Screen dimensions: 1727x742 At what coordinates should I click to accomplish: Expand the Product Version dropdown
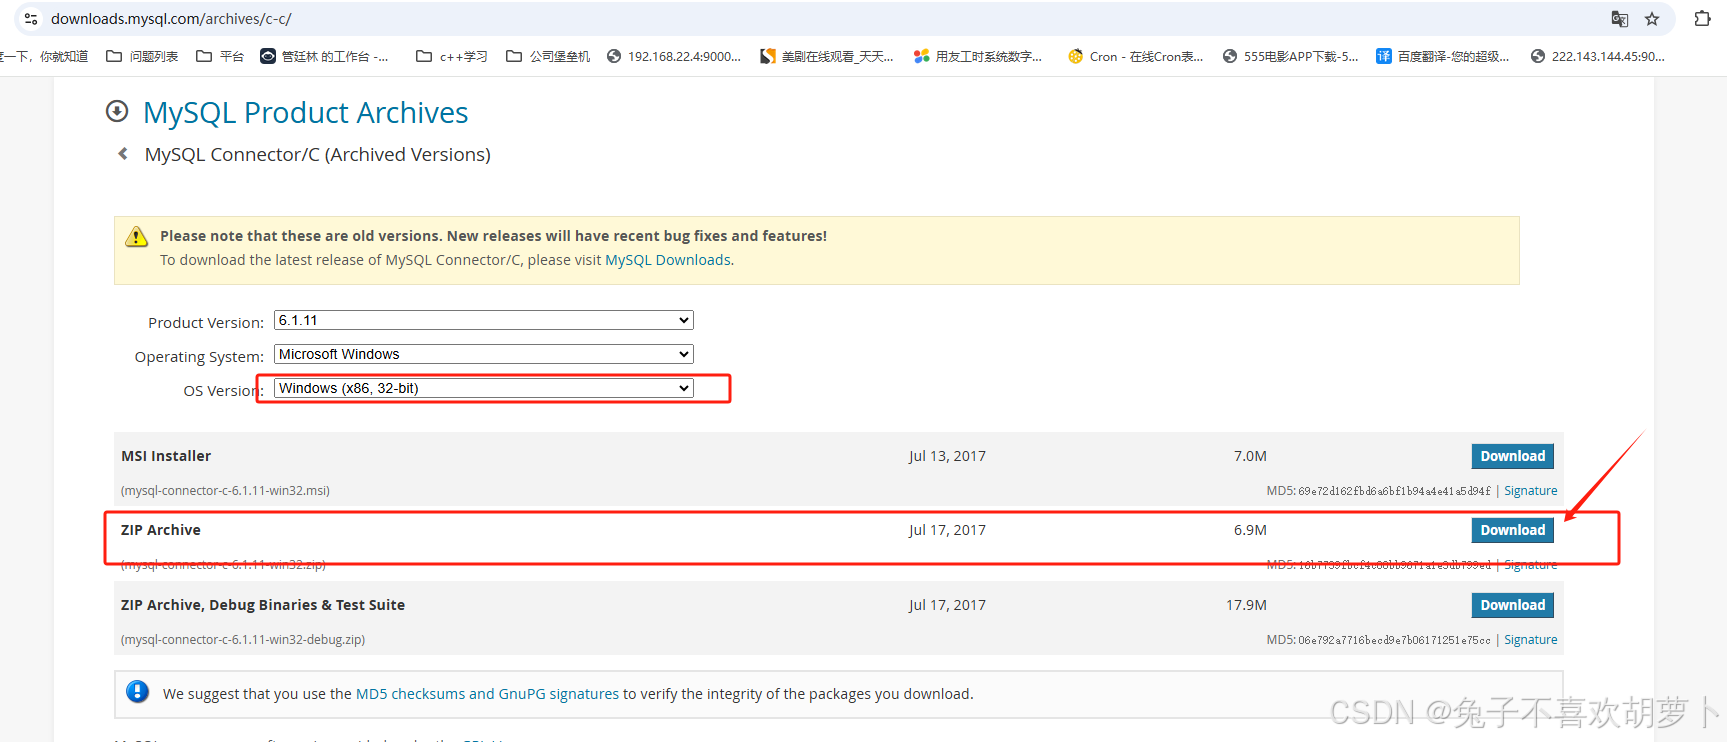click(x=484, y=320)
